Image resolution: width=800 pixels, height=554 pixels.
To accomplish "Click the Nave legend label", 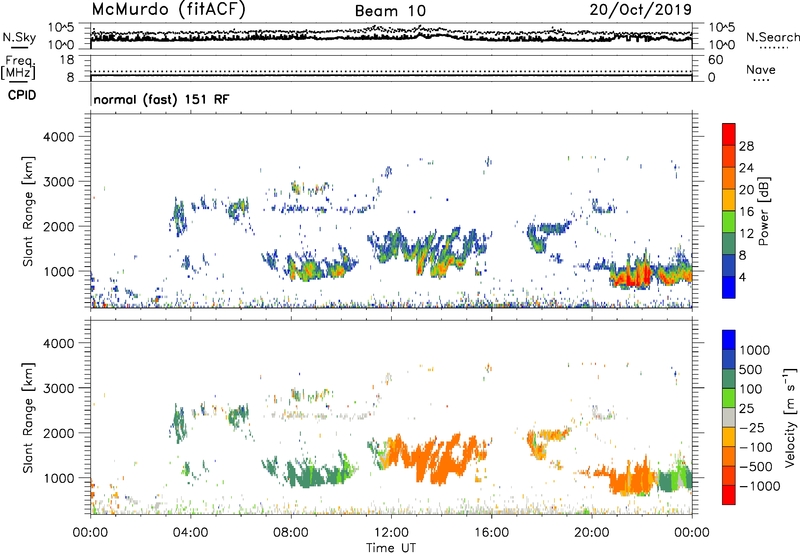I will (x=761, y=69).
